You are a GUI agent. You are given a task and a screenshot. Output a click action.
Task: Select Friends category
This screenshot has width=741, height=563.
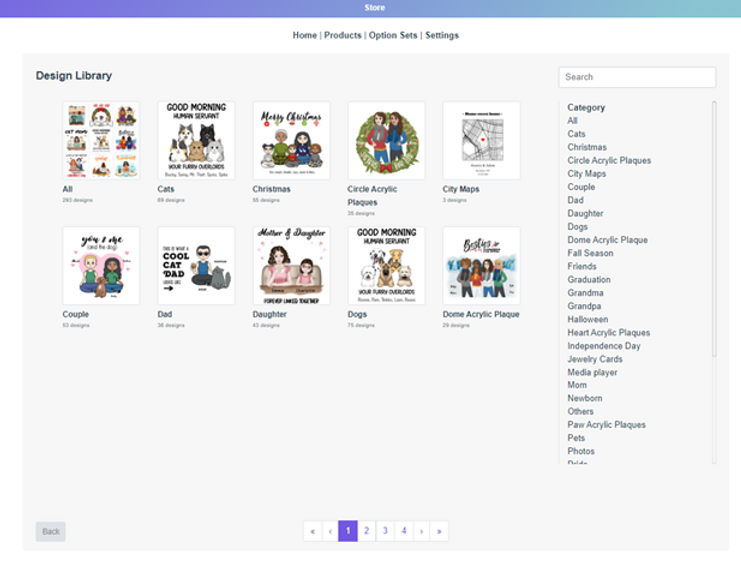582,266
